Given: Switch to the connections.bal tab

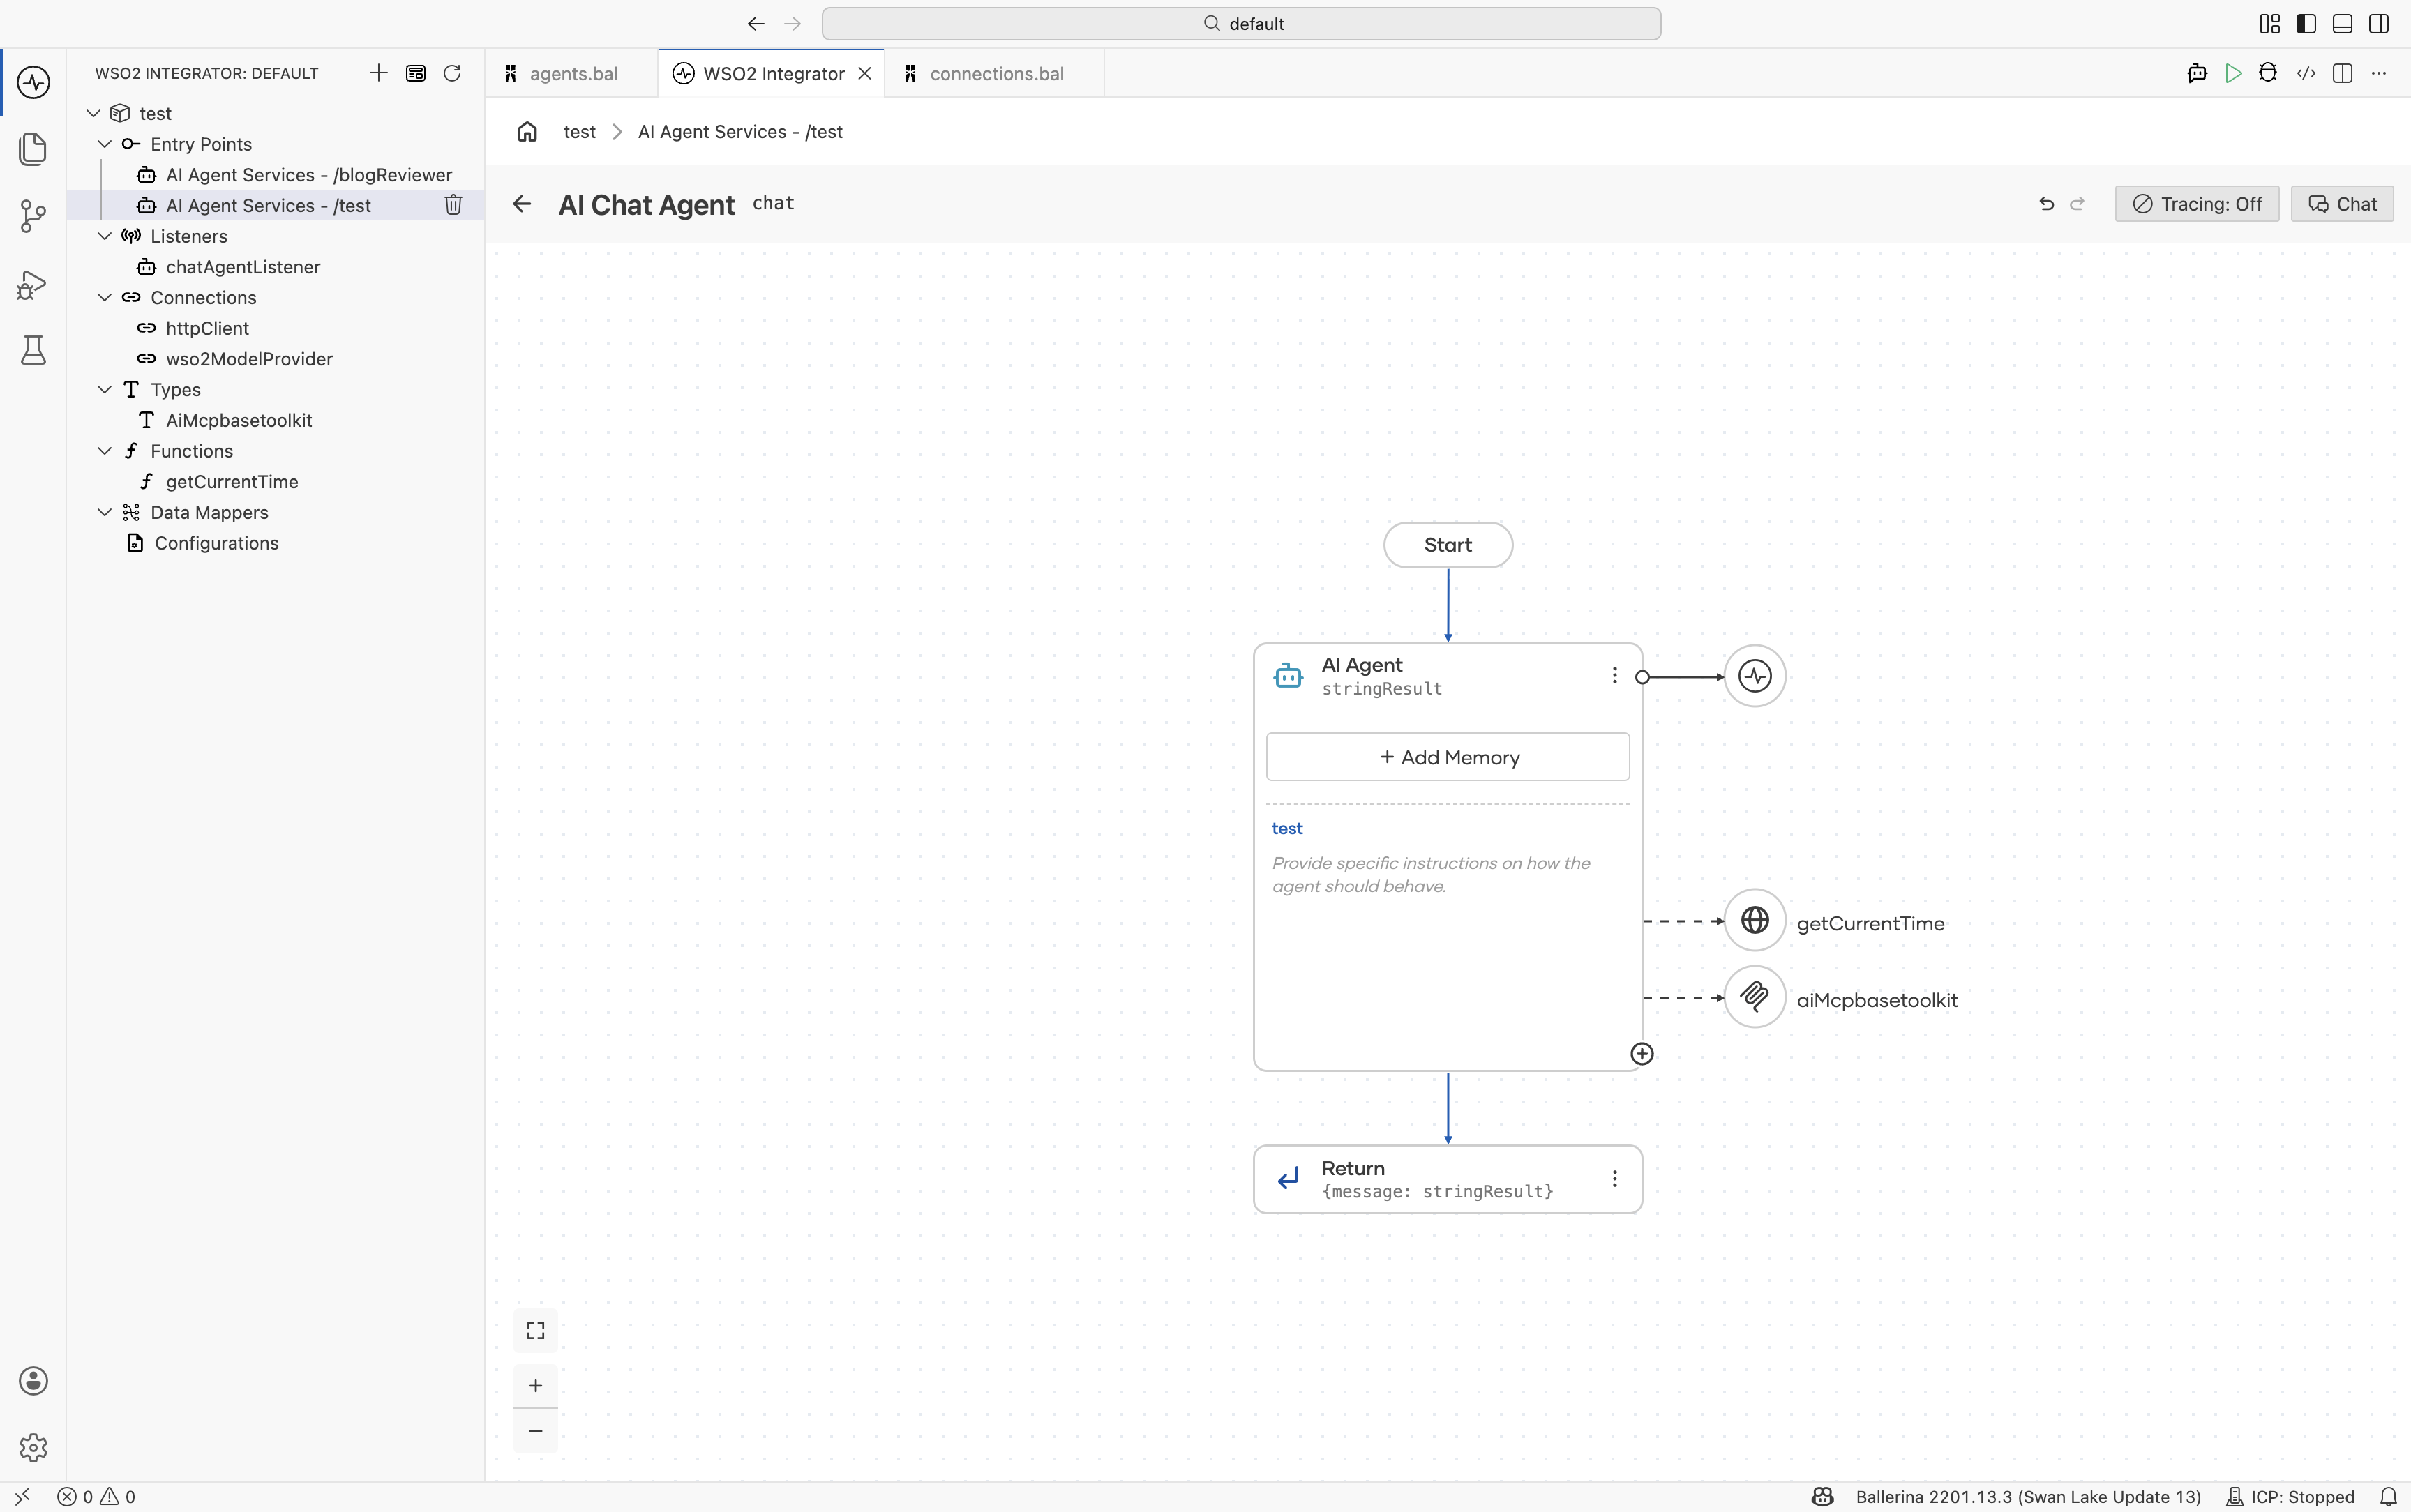Looking at the screenshot, I should point(995,74).
